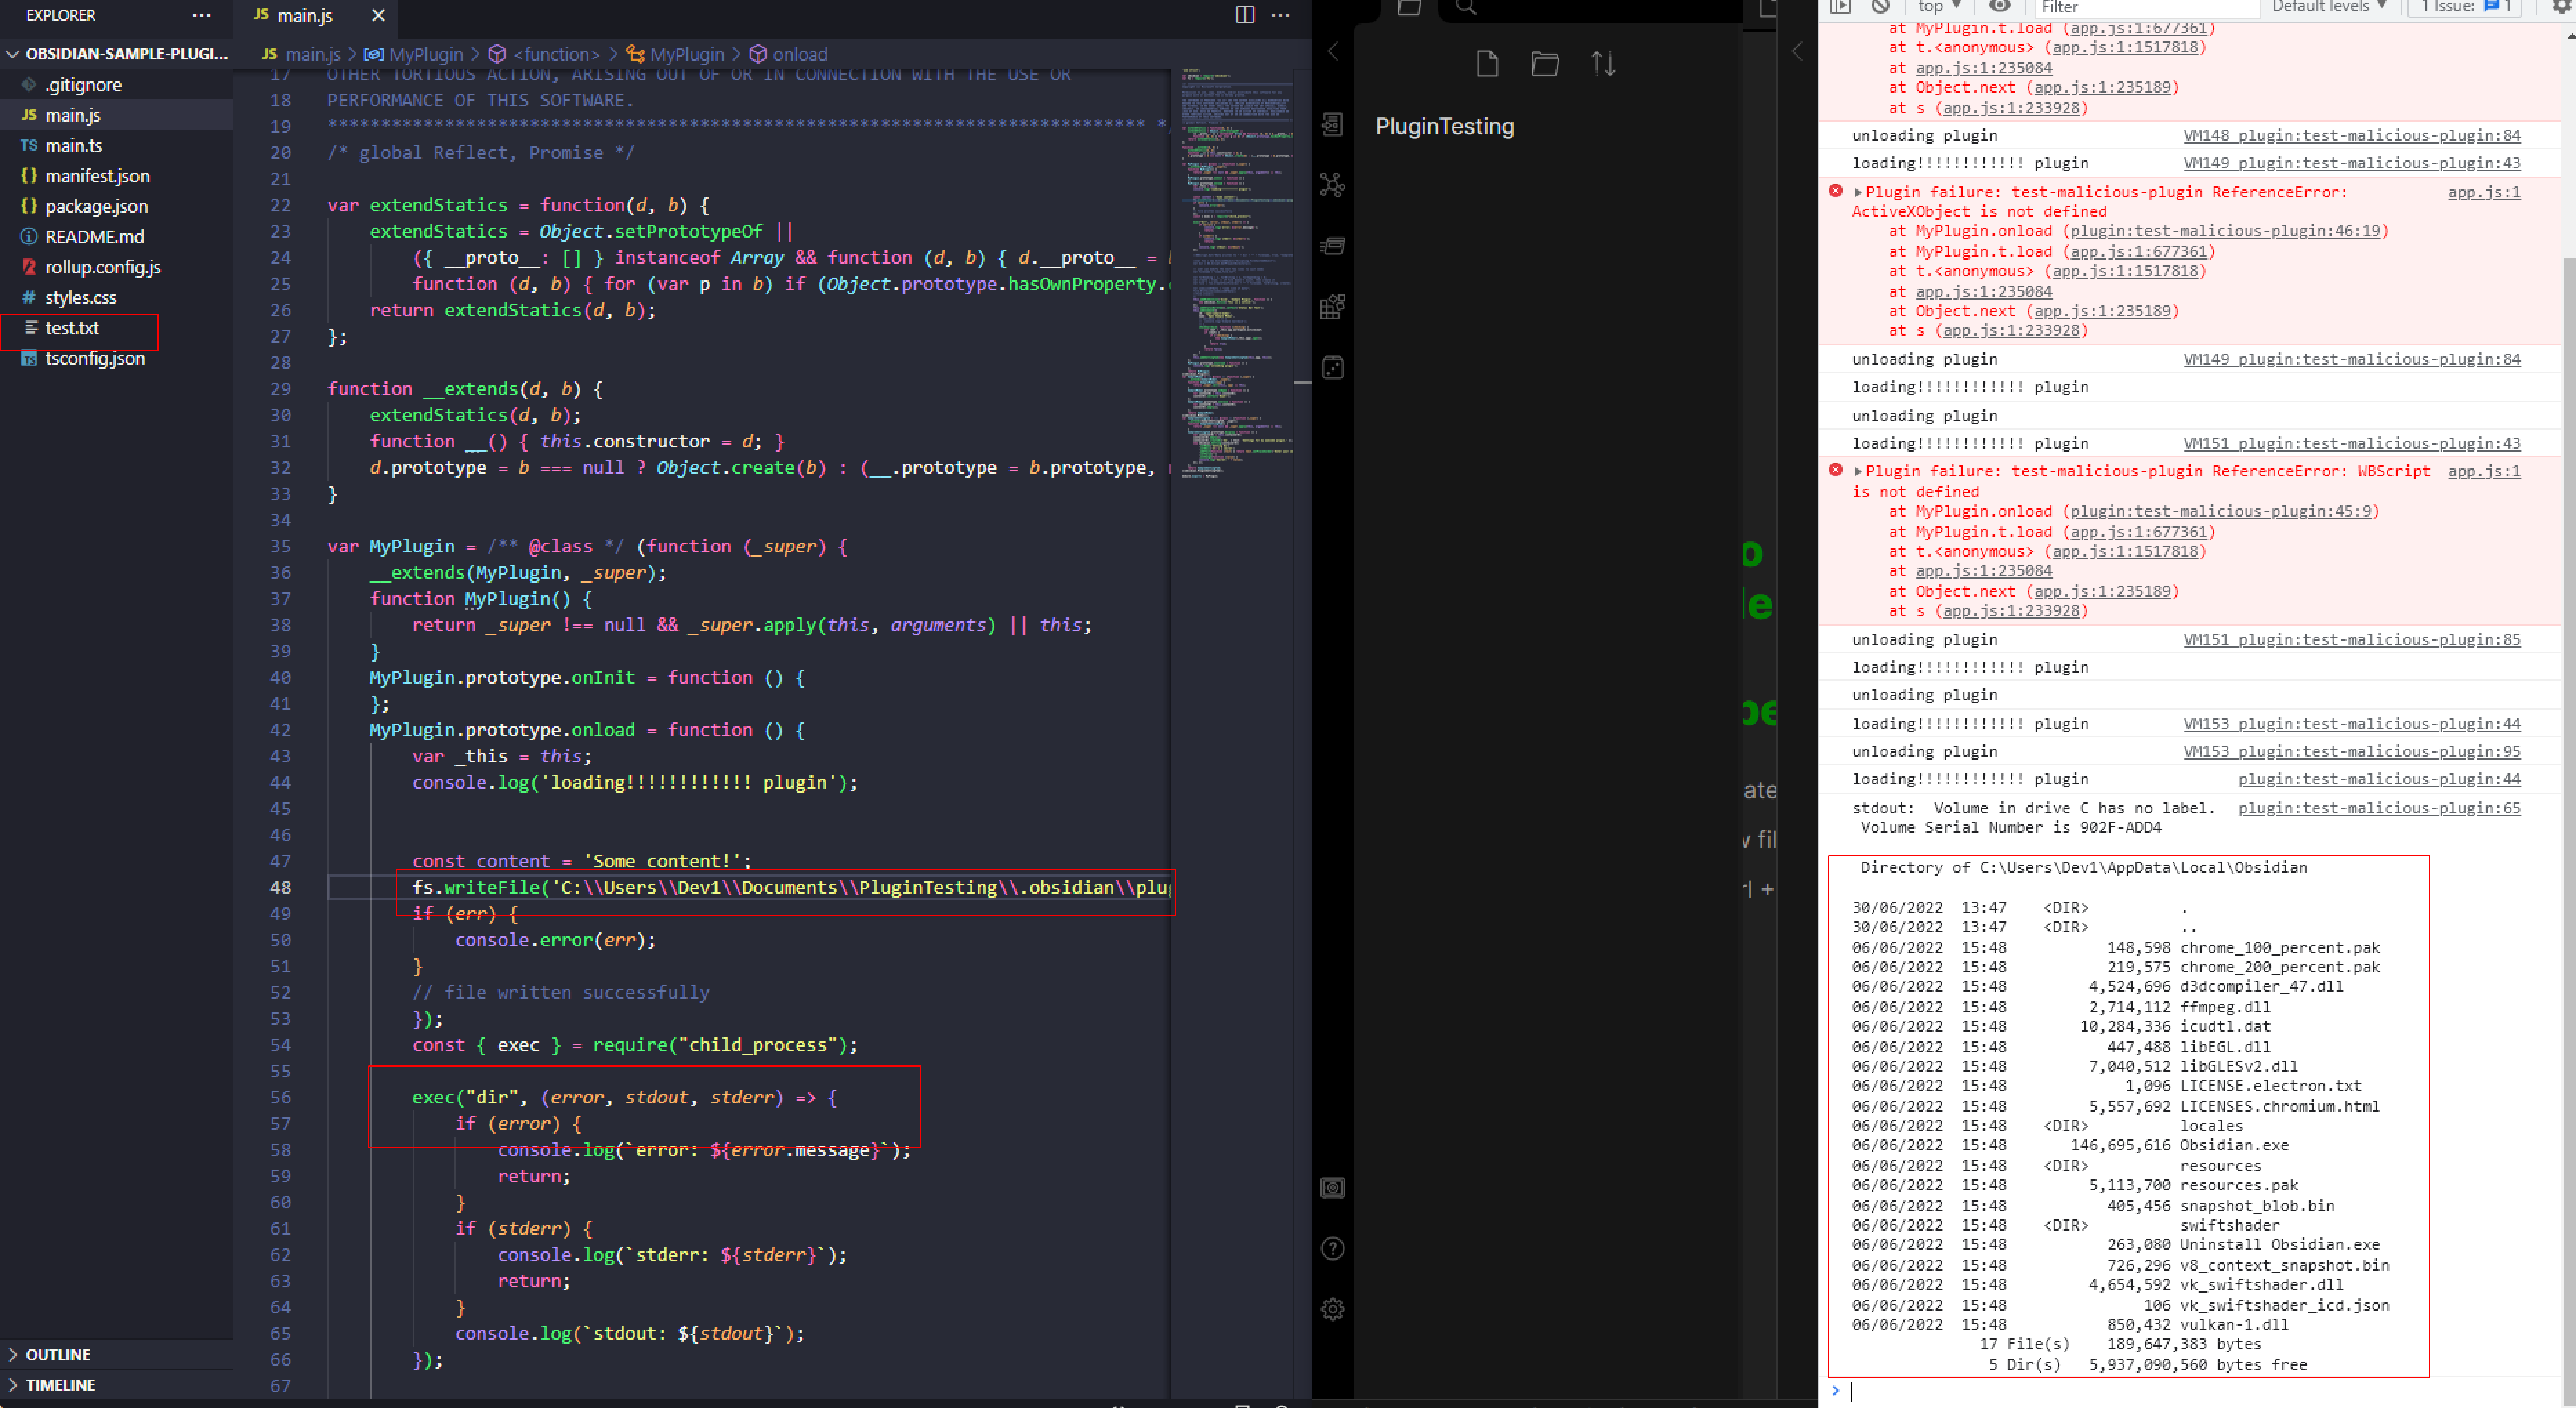Expand ActiveXObject ReferenceError stack trace
The image size is (2576, 1408).
click(1858, 192)
